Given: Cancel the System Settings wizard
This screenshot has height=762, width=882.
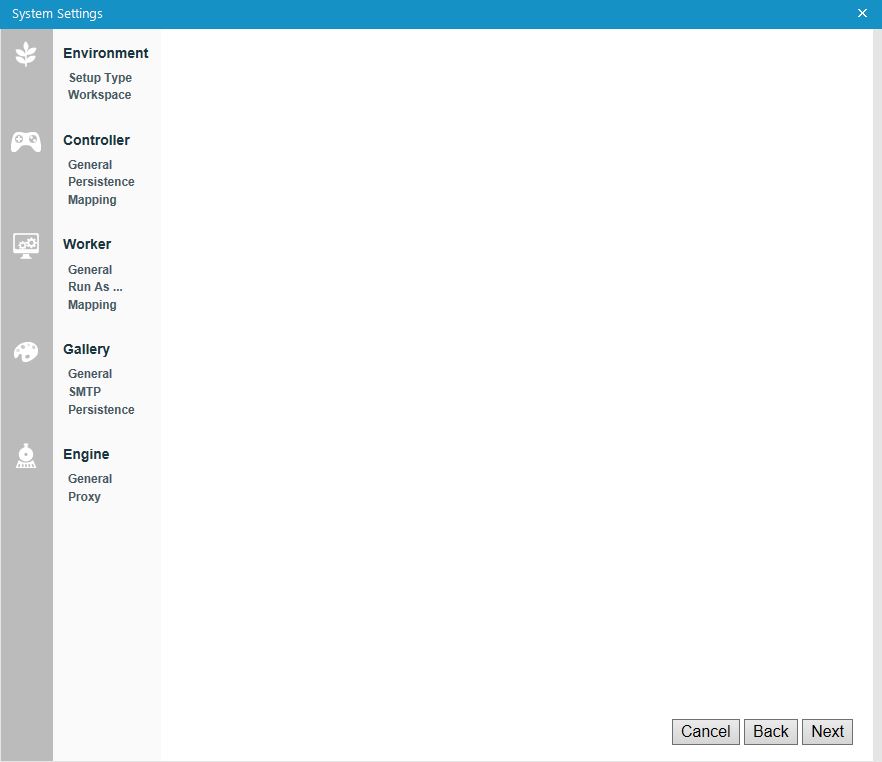Looking at the screenshot, I should 705,731.
